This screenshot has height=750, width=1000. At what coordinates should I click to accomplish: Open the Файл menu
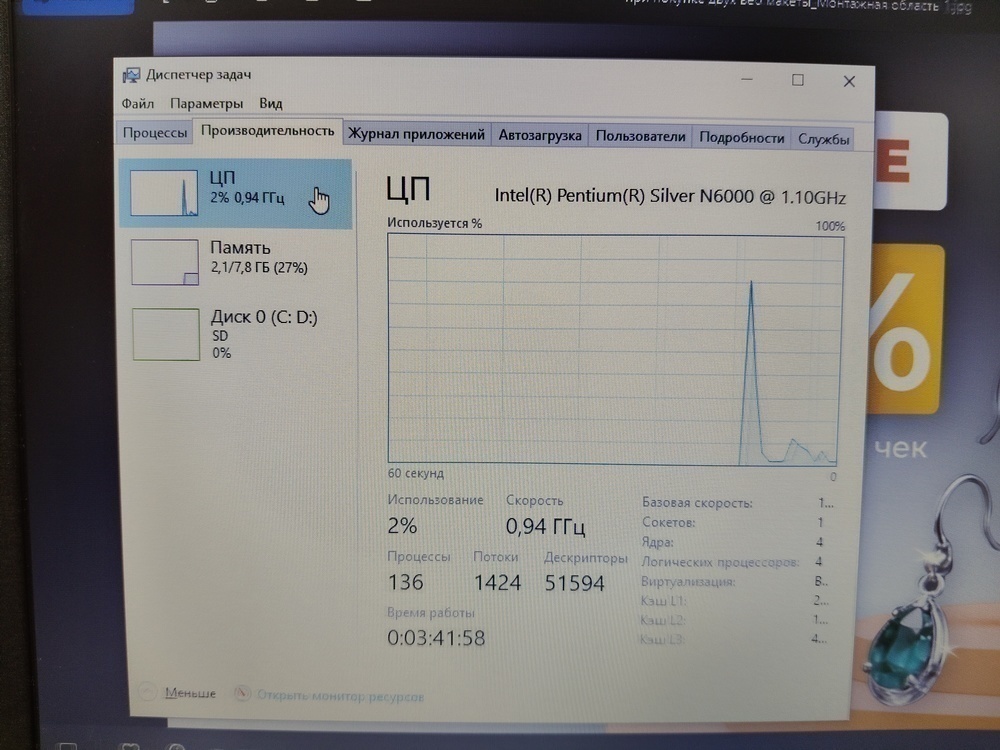click(138, 103)
